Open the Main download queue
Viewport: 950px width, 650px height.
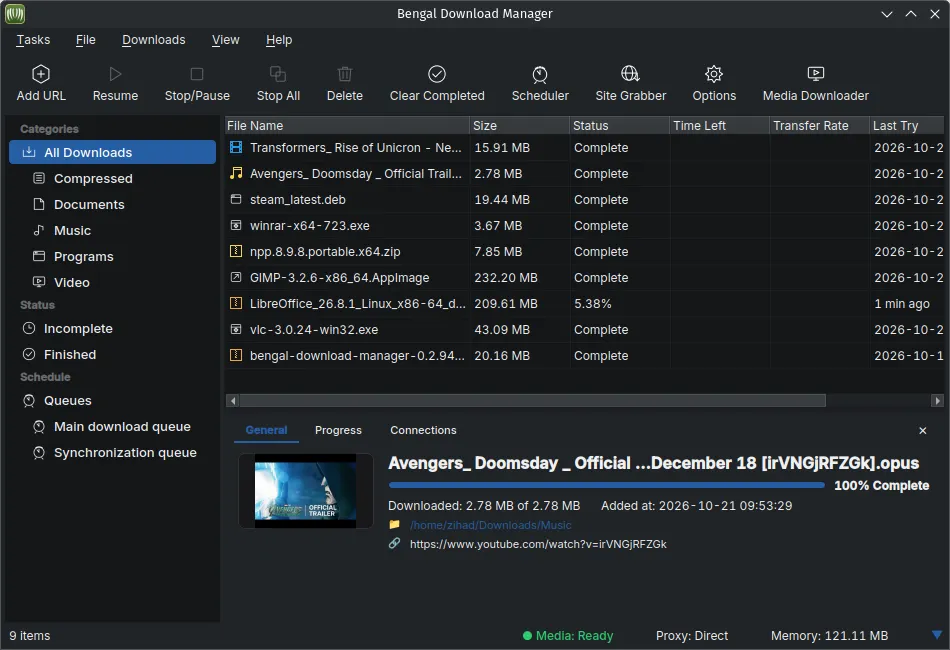pyautogui.click(x=113, y=426)
